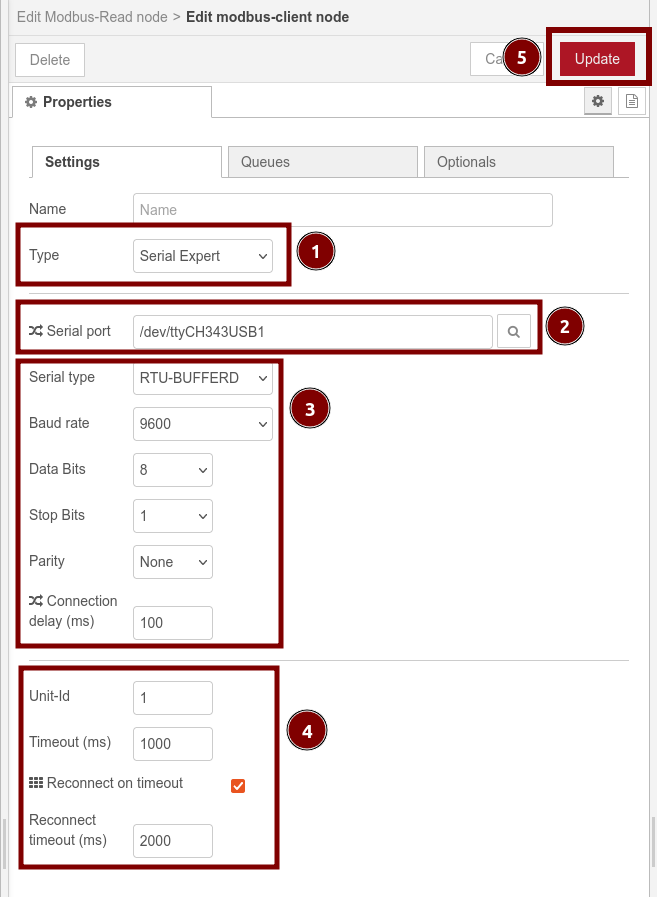Viewport: 657px width, 897px height.
Task: Switch to the Settings tab
Action: 126,162
